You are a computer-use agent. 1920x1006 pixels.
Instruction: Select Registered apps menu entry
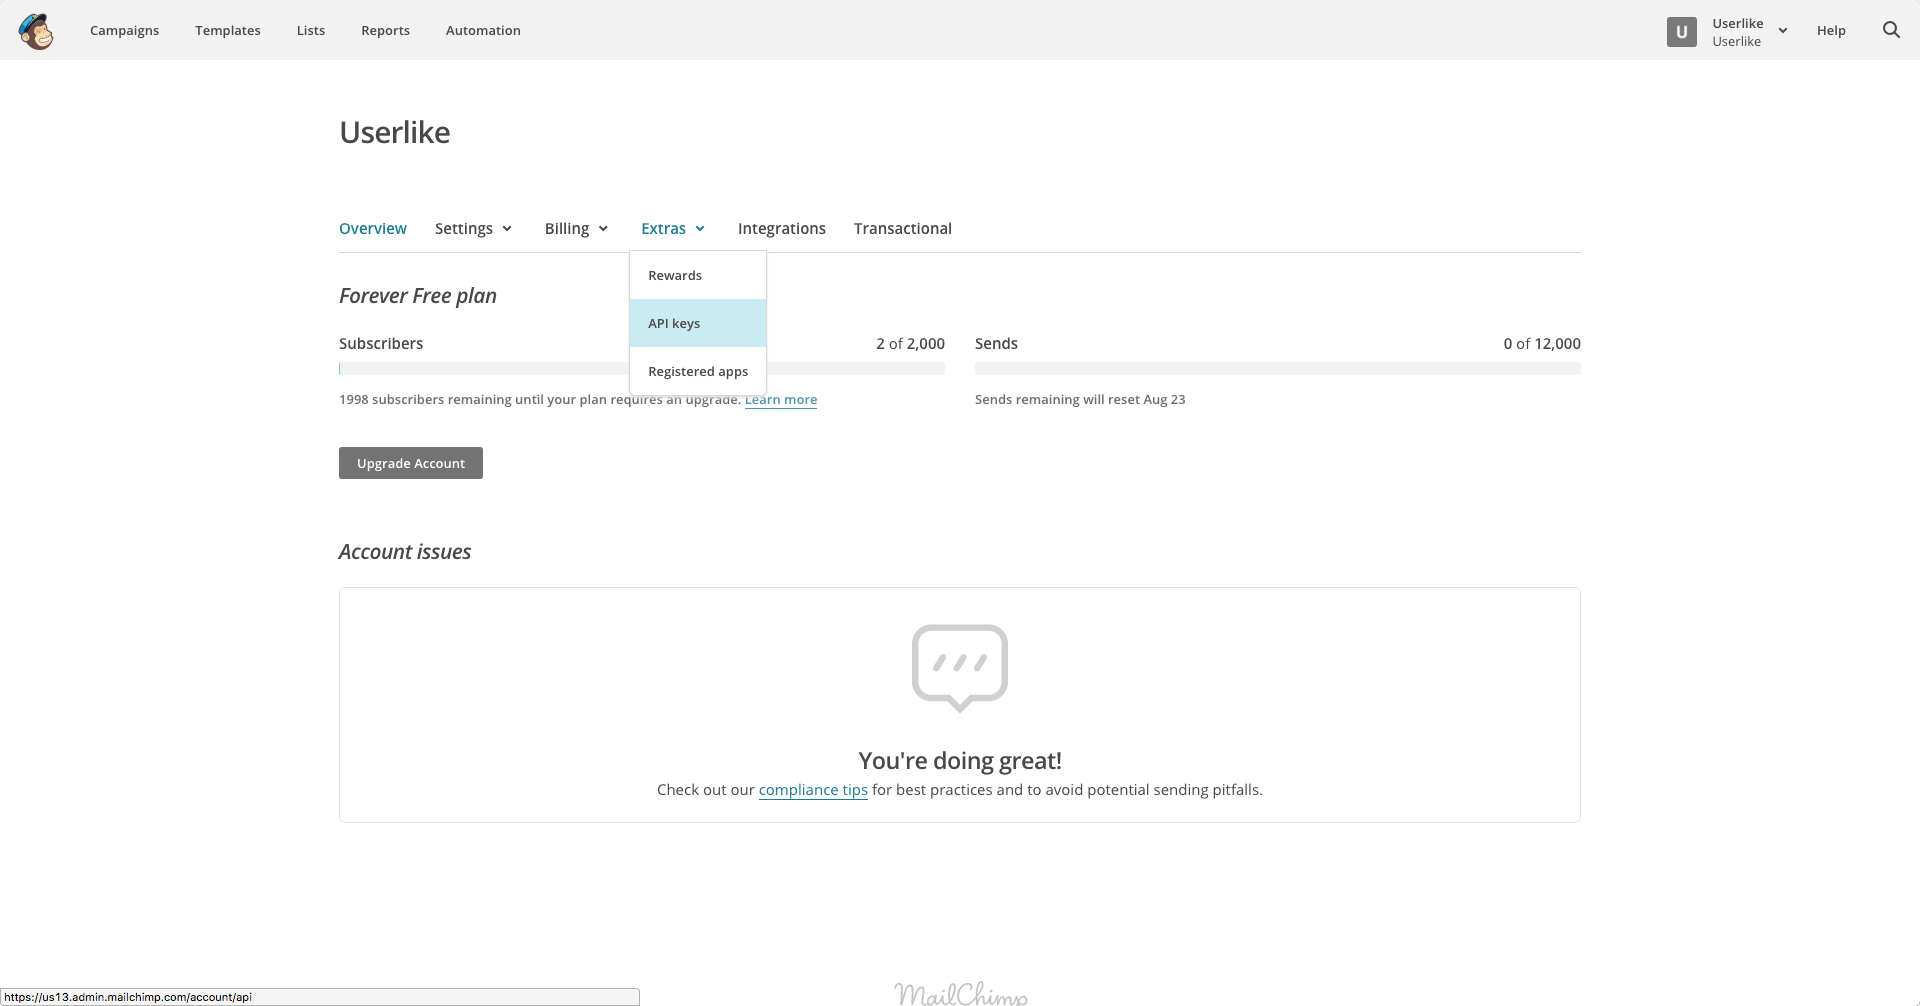tap(697, 372)
